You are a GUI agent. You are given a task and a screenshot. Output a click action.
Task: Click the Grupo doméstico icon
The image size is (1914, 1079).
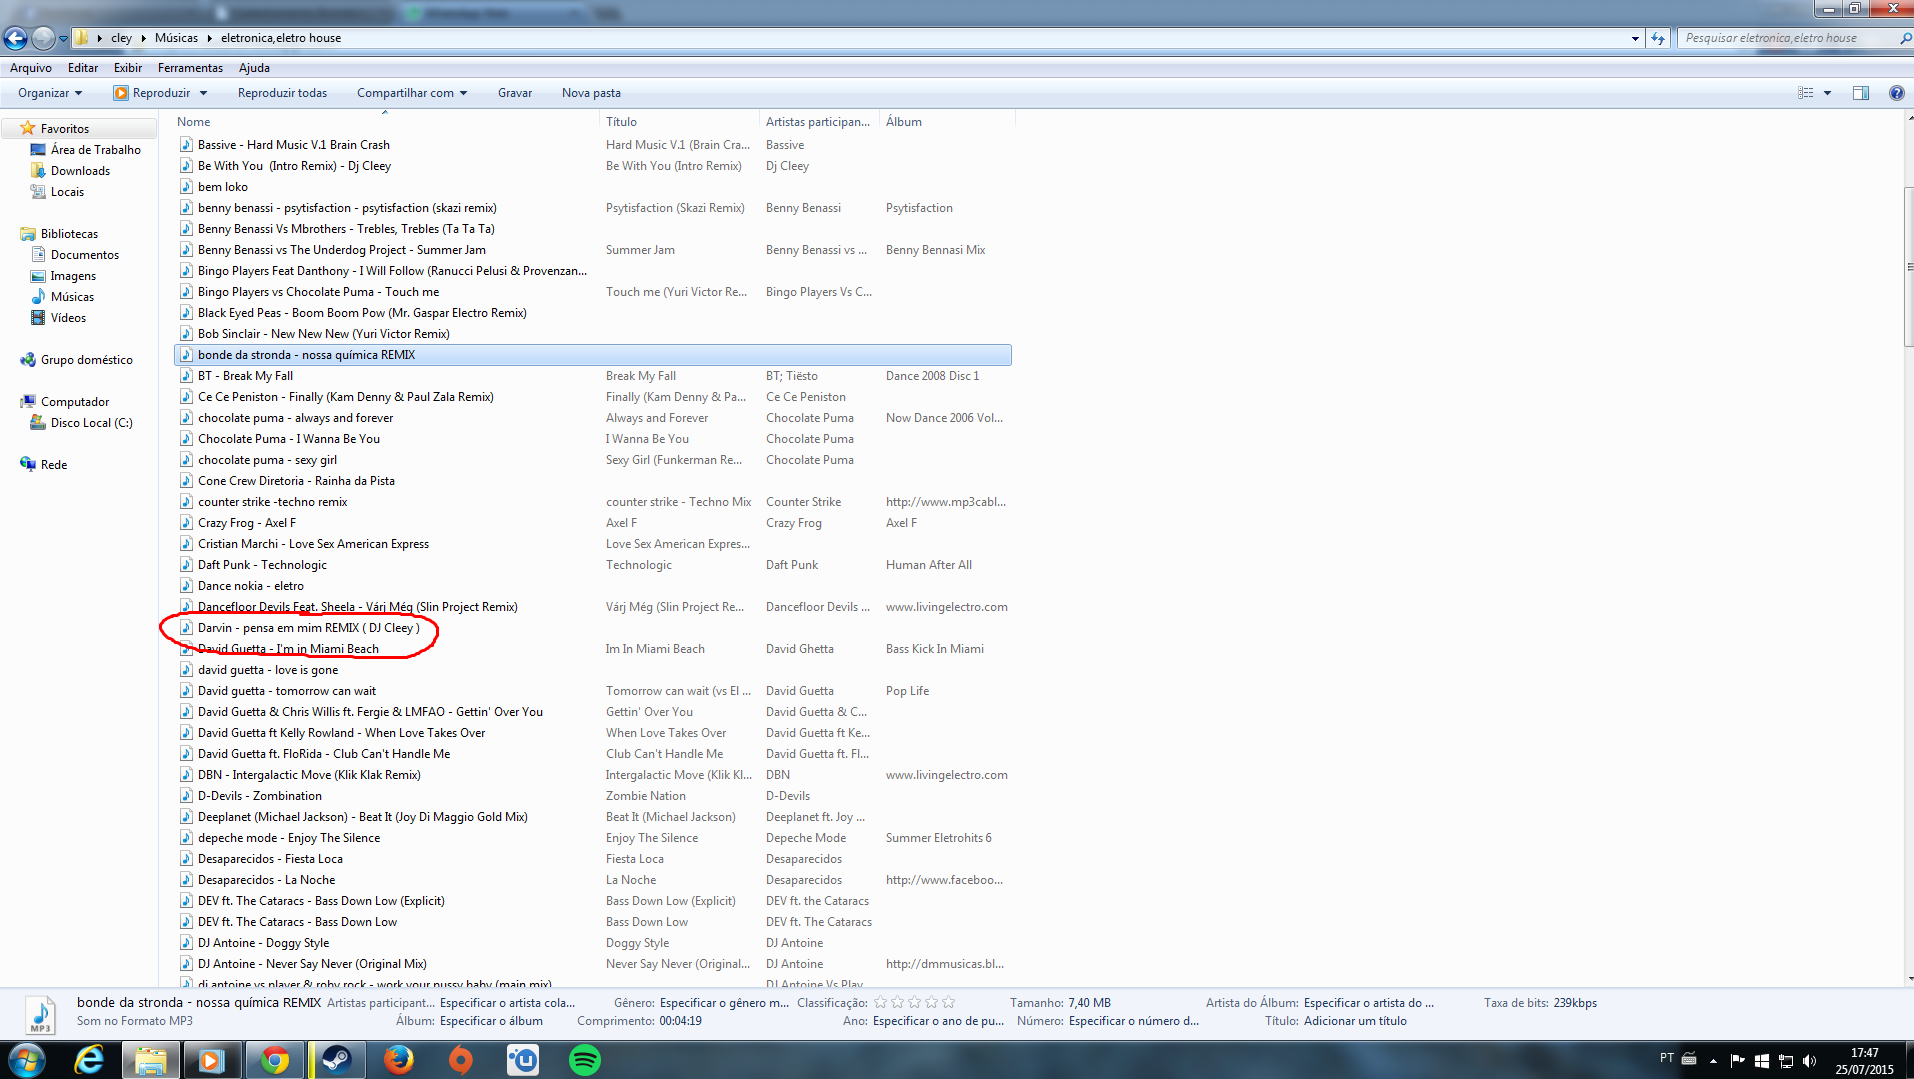tap(28, 359)
